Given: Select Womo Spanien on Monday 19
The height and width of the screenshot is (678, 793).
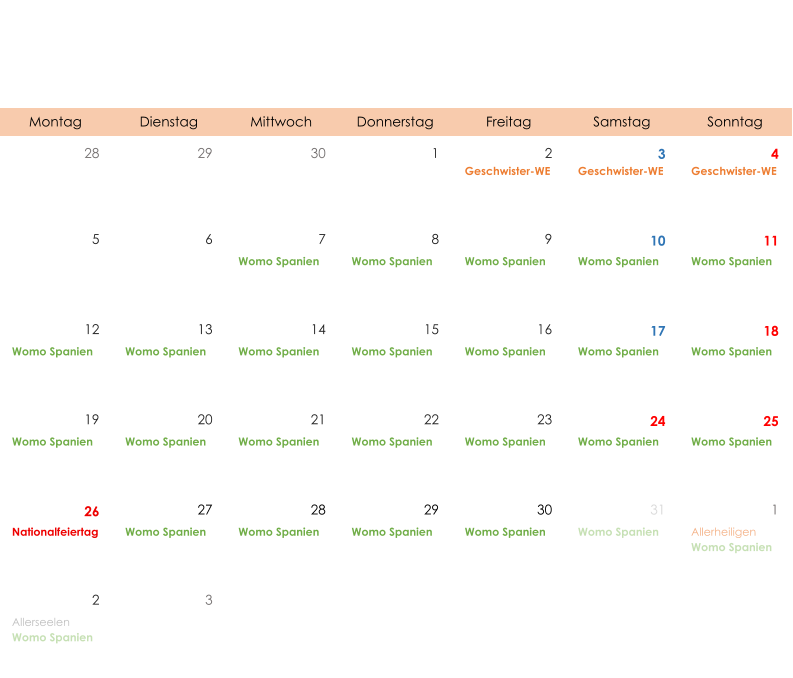Looking at the screenshot, I should 52,442.
